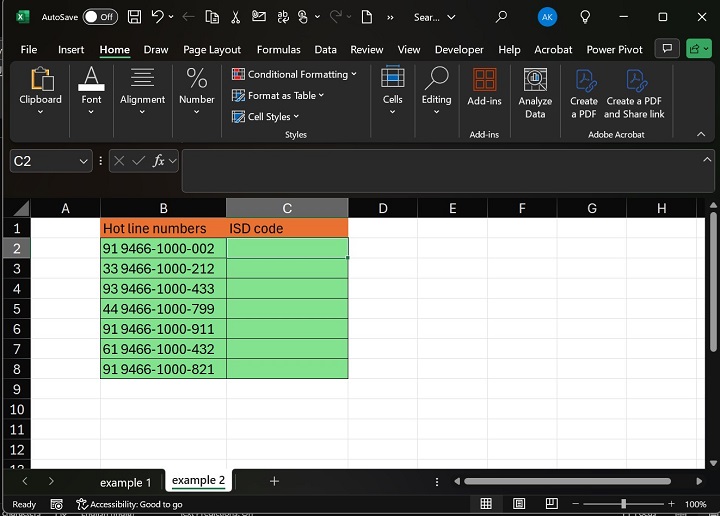Toggle the AutoSave switch
720x516 pixels.
click(x=99, y=17)
